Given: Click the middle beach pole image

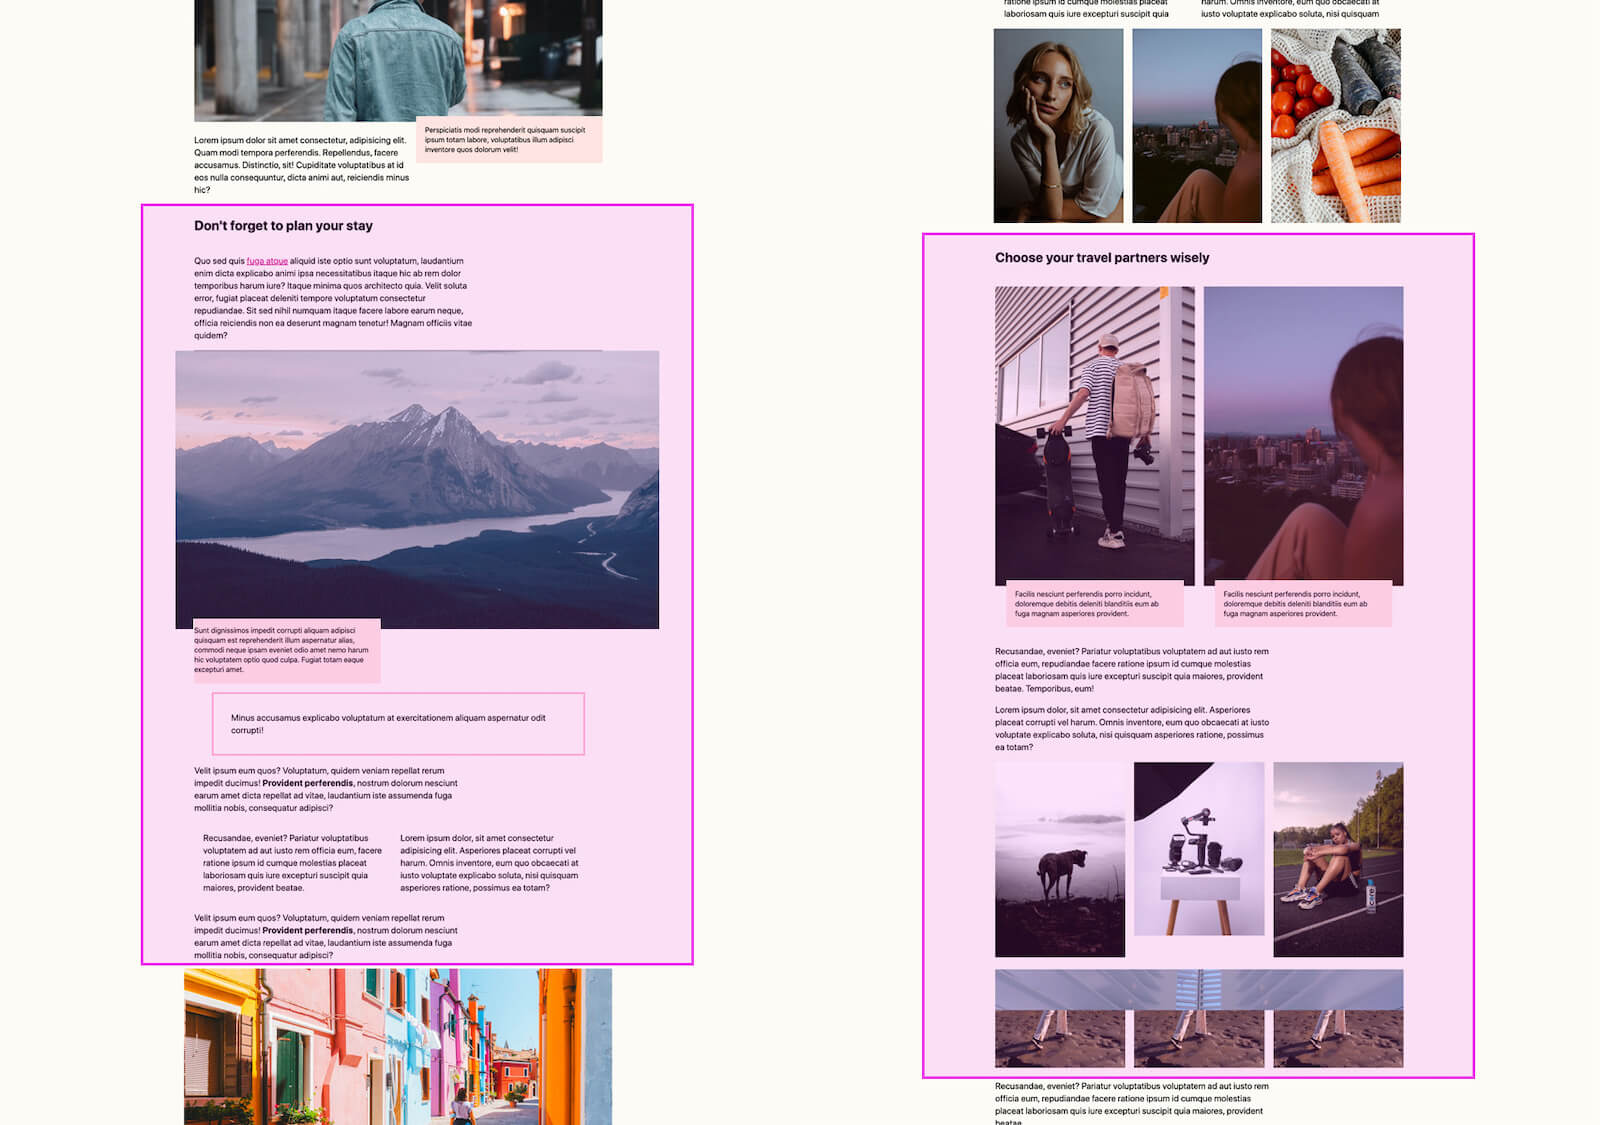Looking at the screenshot, I should (1197, 1020).
